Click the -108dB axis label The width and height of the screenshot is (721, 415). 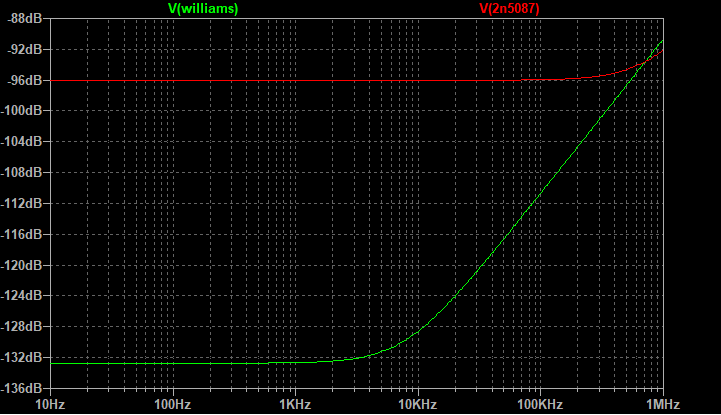click(x=22, y=172)
